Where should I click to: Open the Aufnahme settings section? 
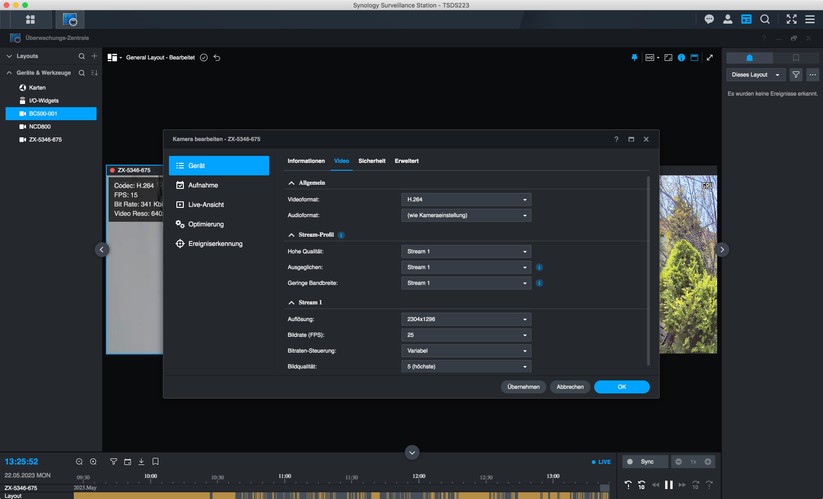coord(203,185)
